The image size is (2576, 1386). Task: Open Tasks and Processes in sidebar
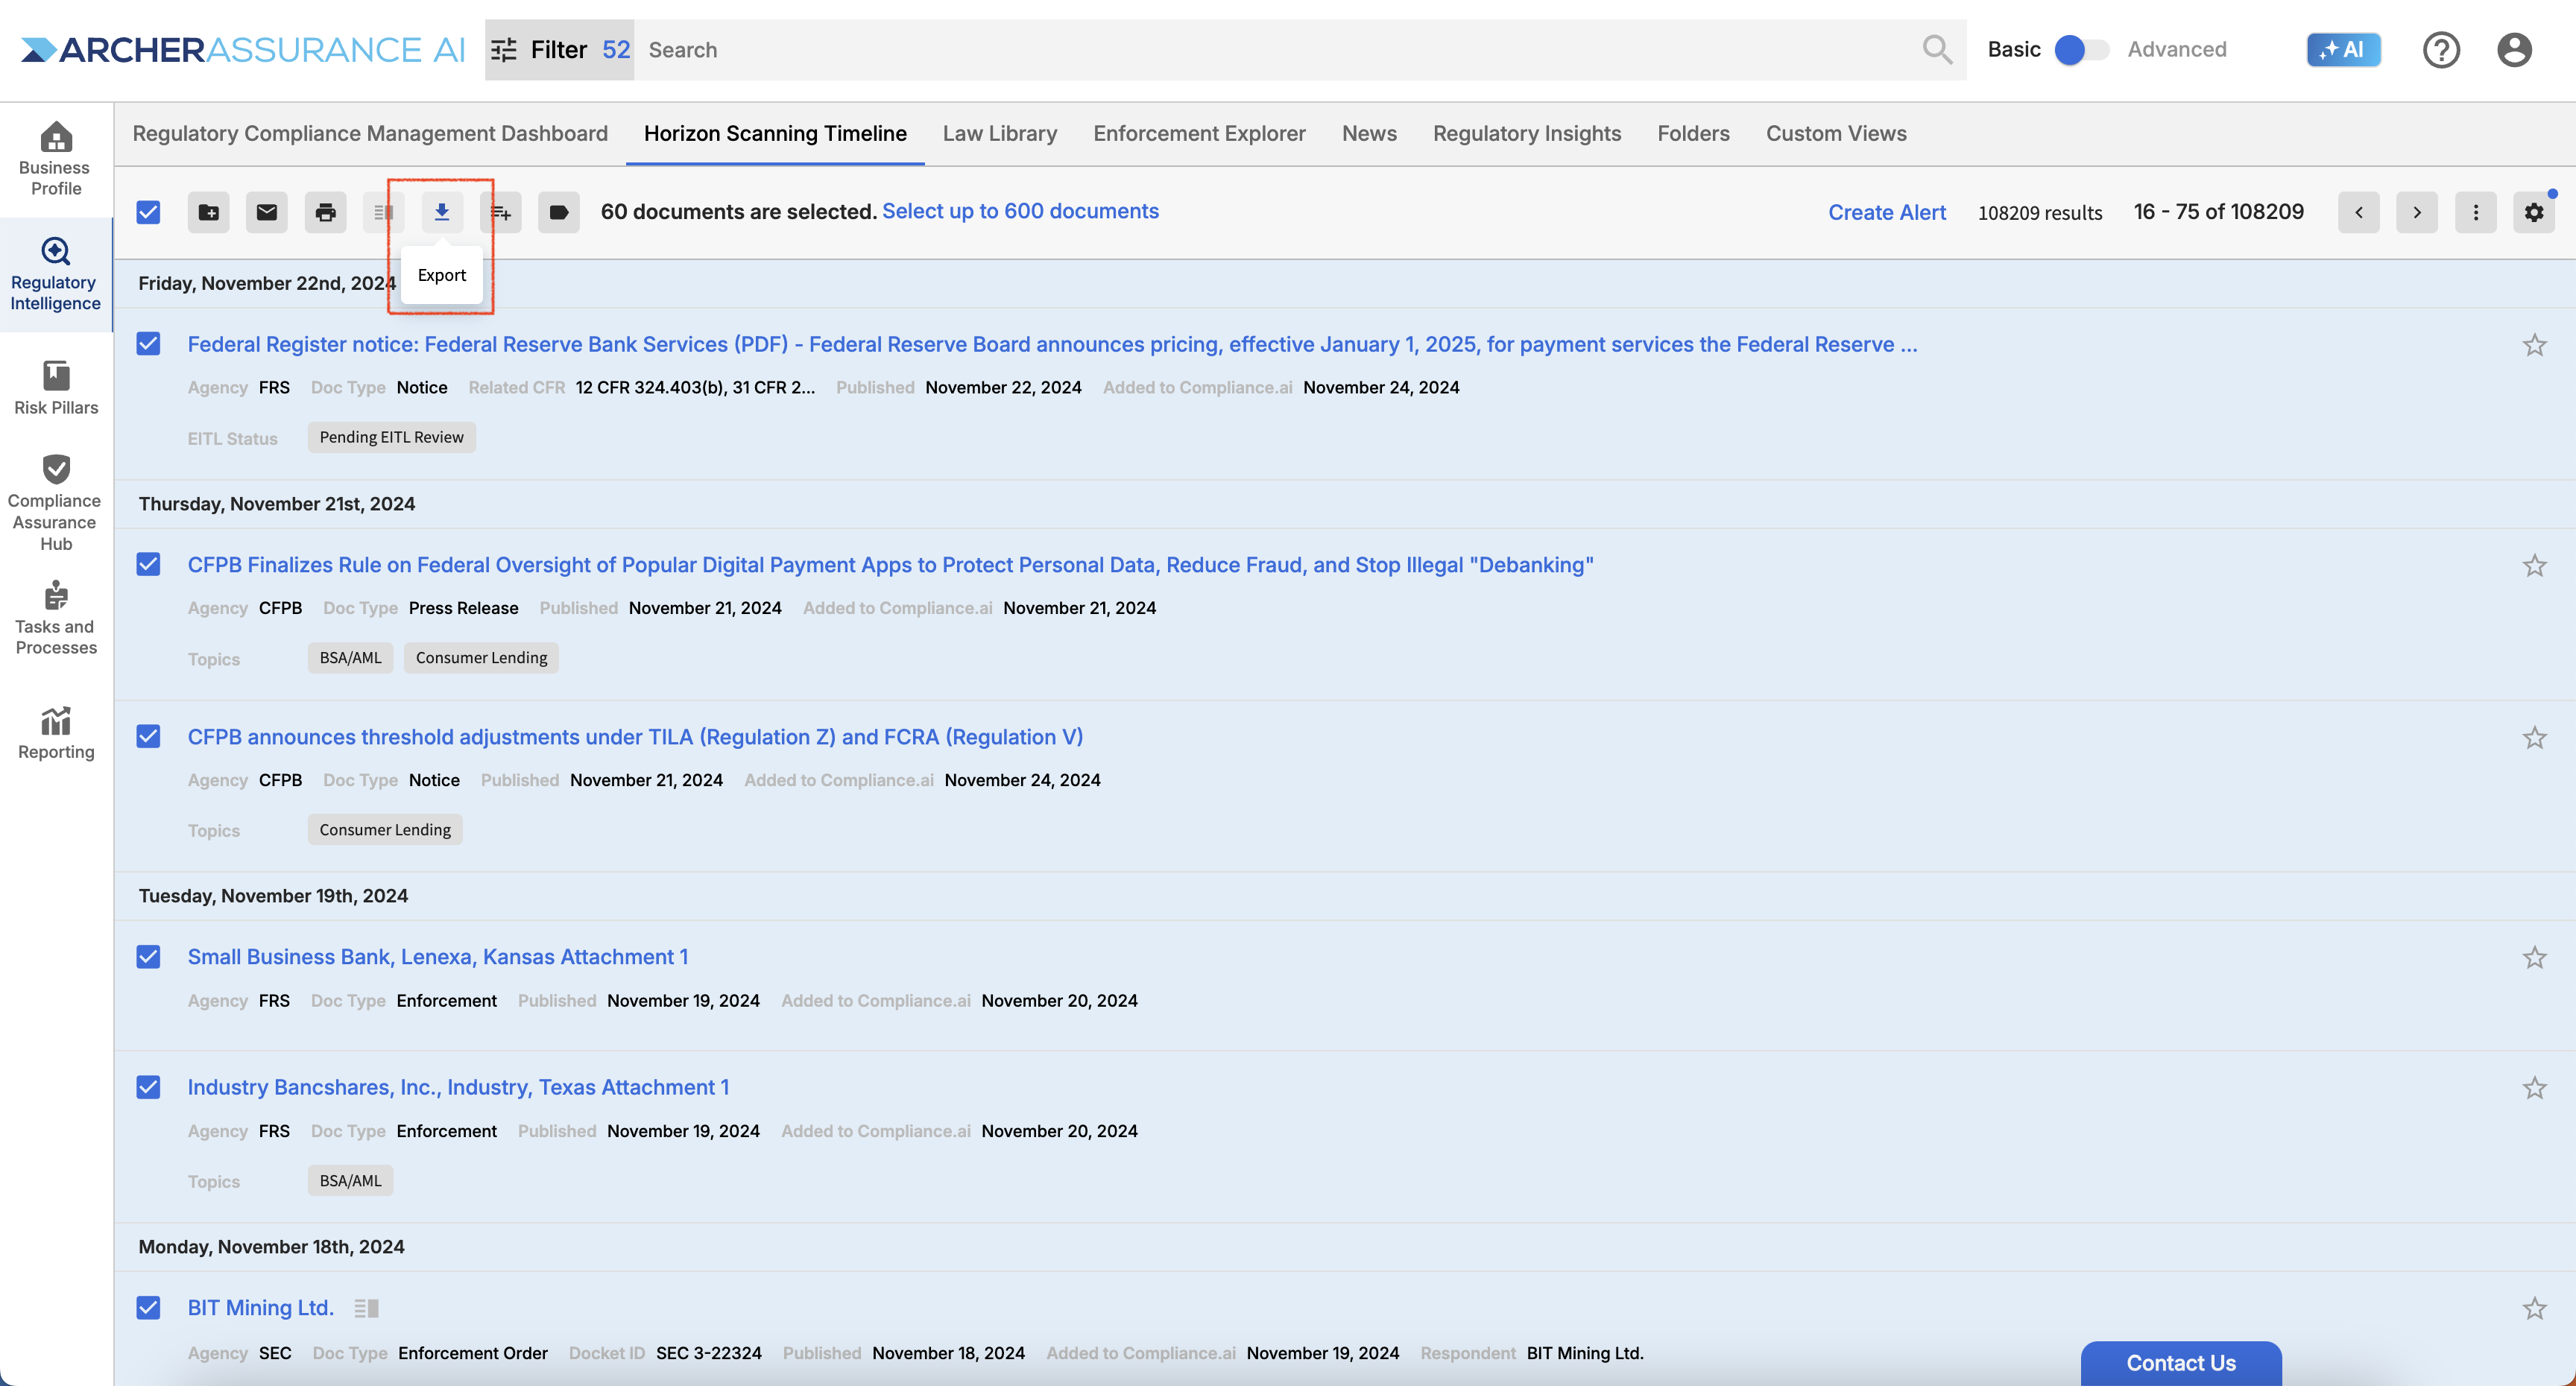(x=56, y=617)
